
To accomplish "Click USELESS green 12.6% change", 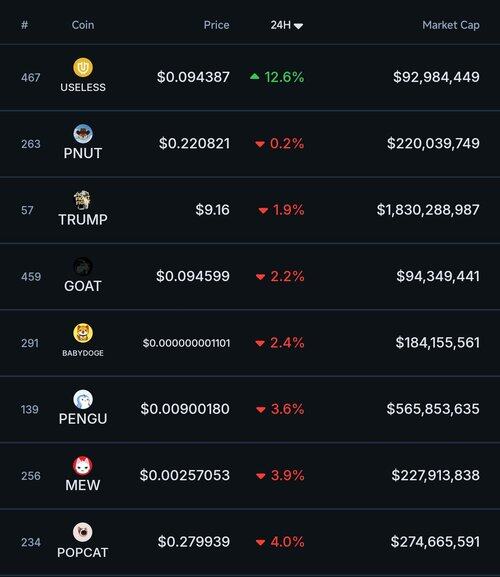I will point(277,77).
